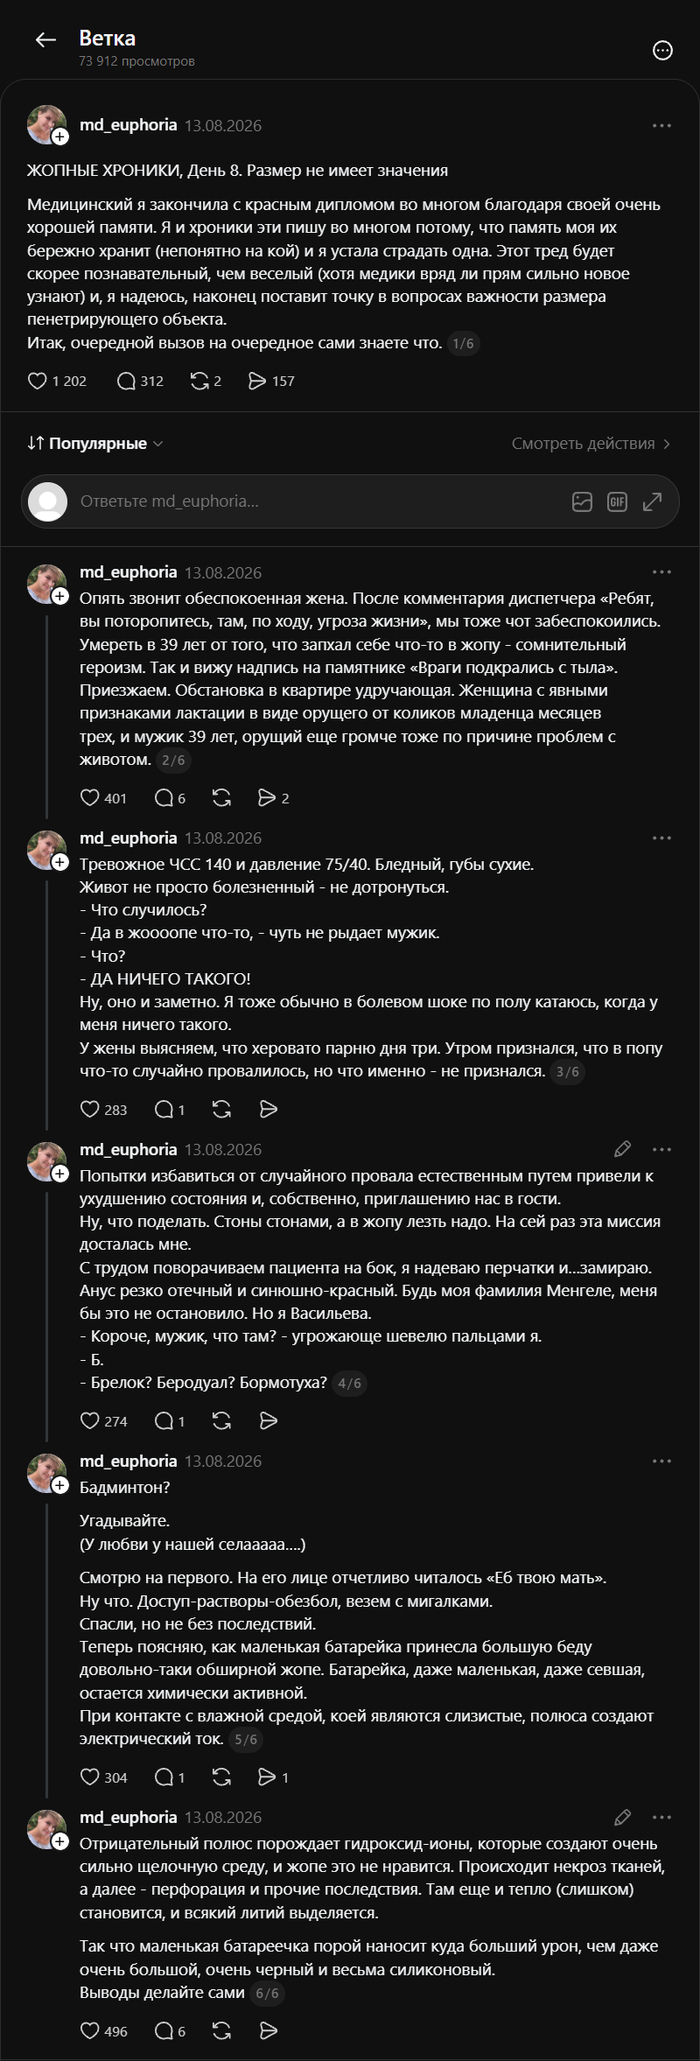700x2061 pixels.
Task: Share the main post showing 157 shares
Action: point(271,381)
